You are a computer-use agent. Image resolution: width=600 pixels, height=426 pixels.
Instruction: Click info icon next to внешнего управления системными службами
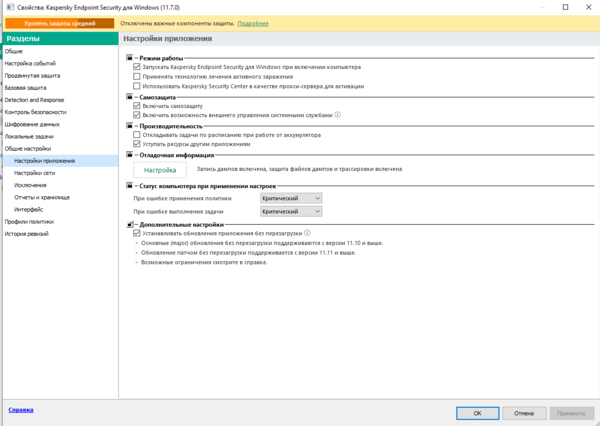point(338,115)
